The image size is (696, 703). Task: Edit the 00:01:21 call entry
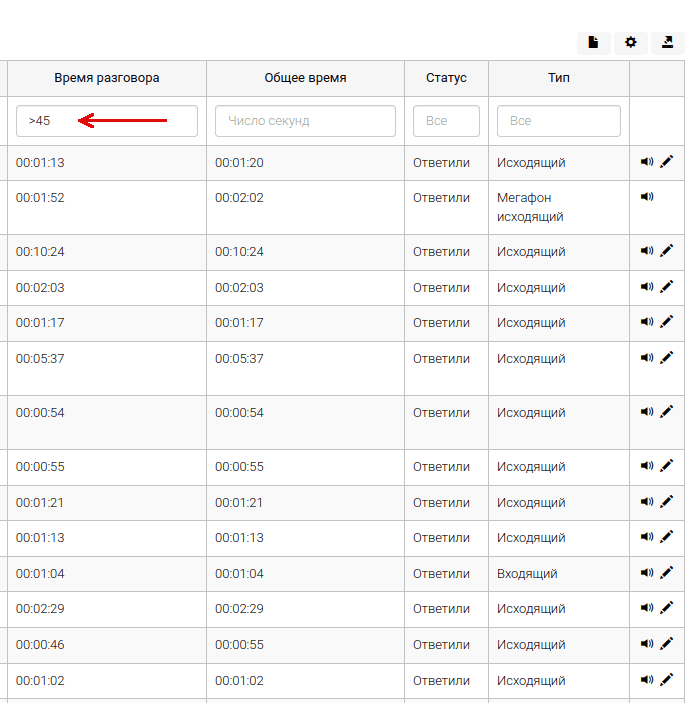point(667,502)
